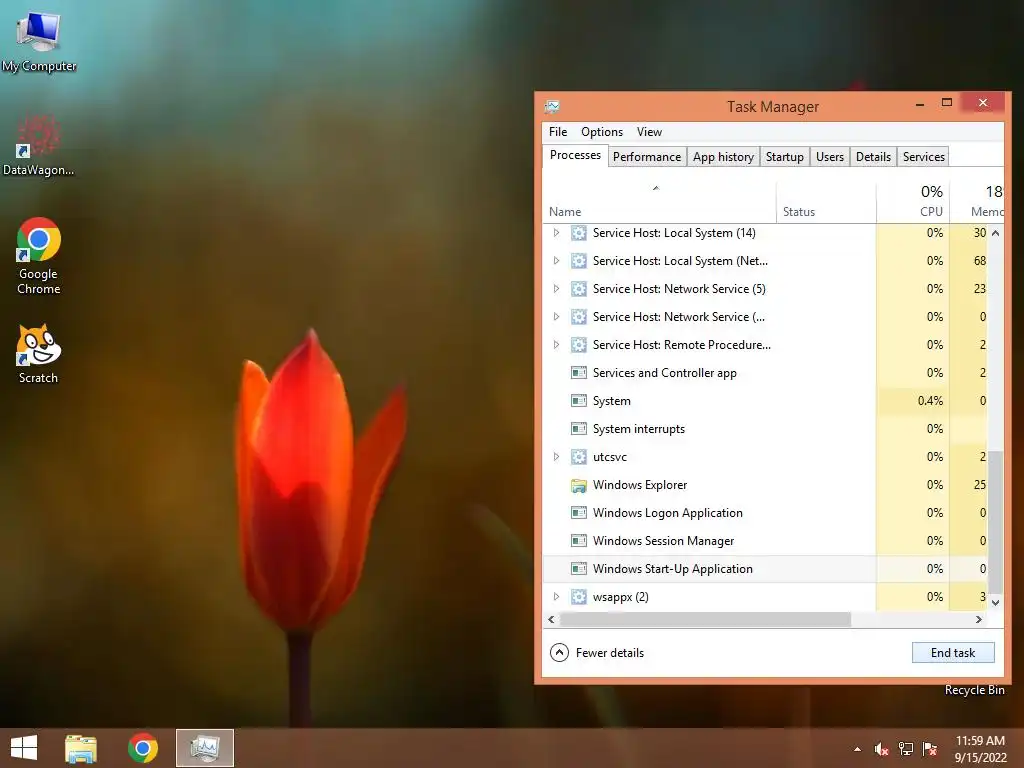Click the vertical scrollbar up arrow
The height and width of the screenshot is (768, 1024).
tap(995, 233)
